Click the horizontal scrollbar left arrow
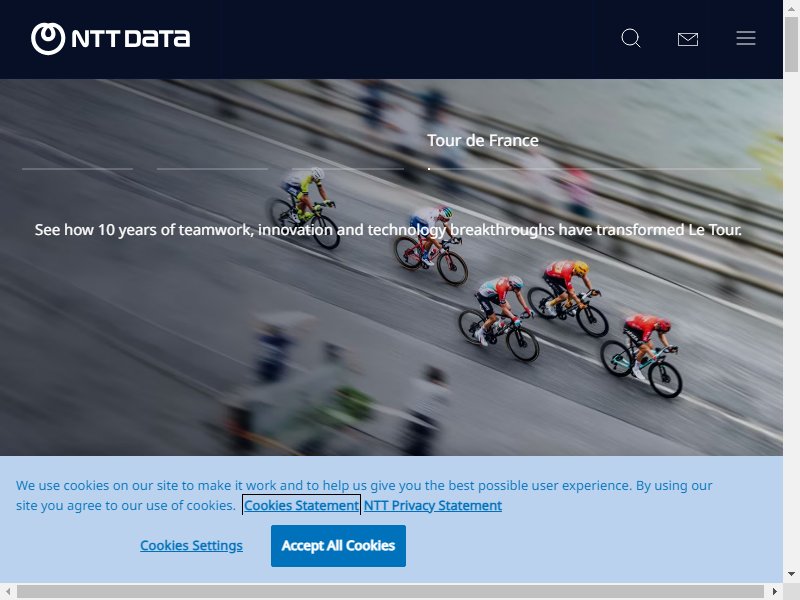Viewport: 800px width, 600px height. (8, 592)
